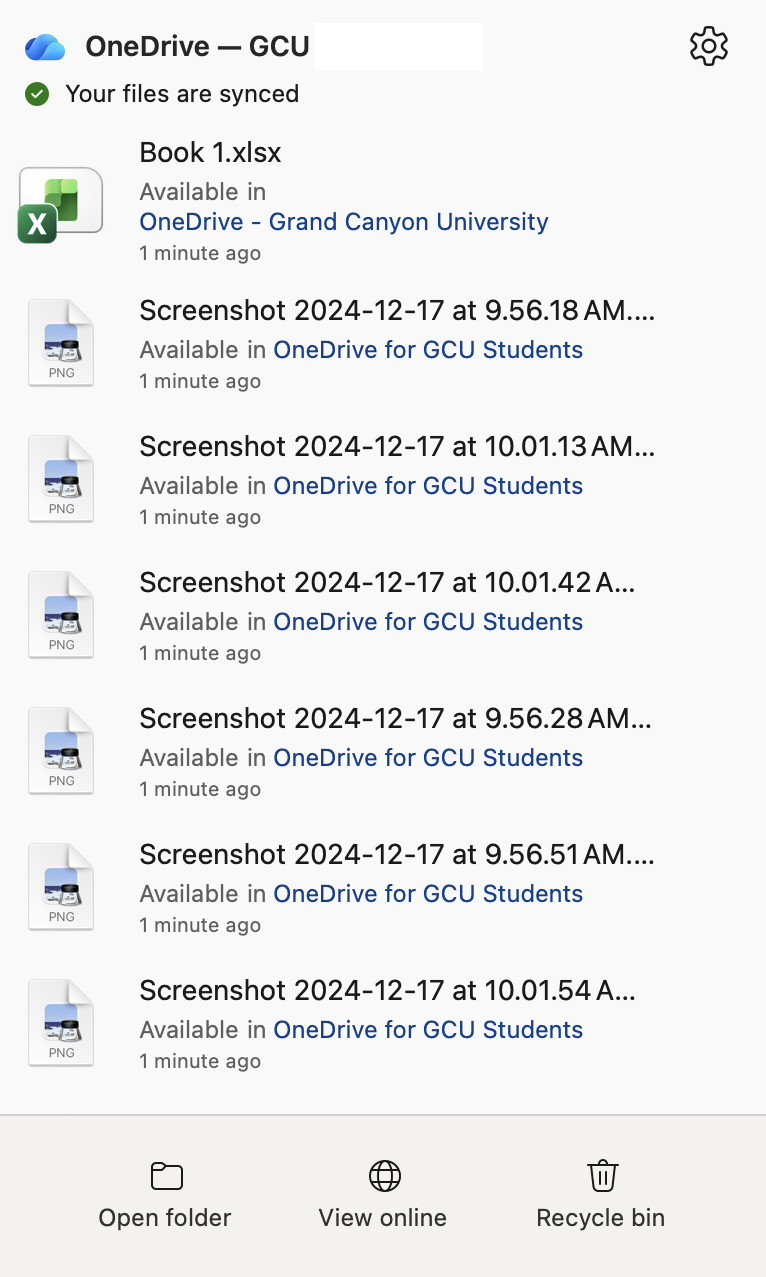Select Screenshot 2024-12-17 at 10.01.42 entry

pyautogui.click(x=387, y=582)
